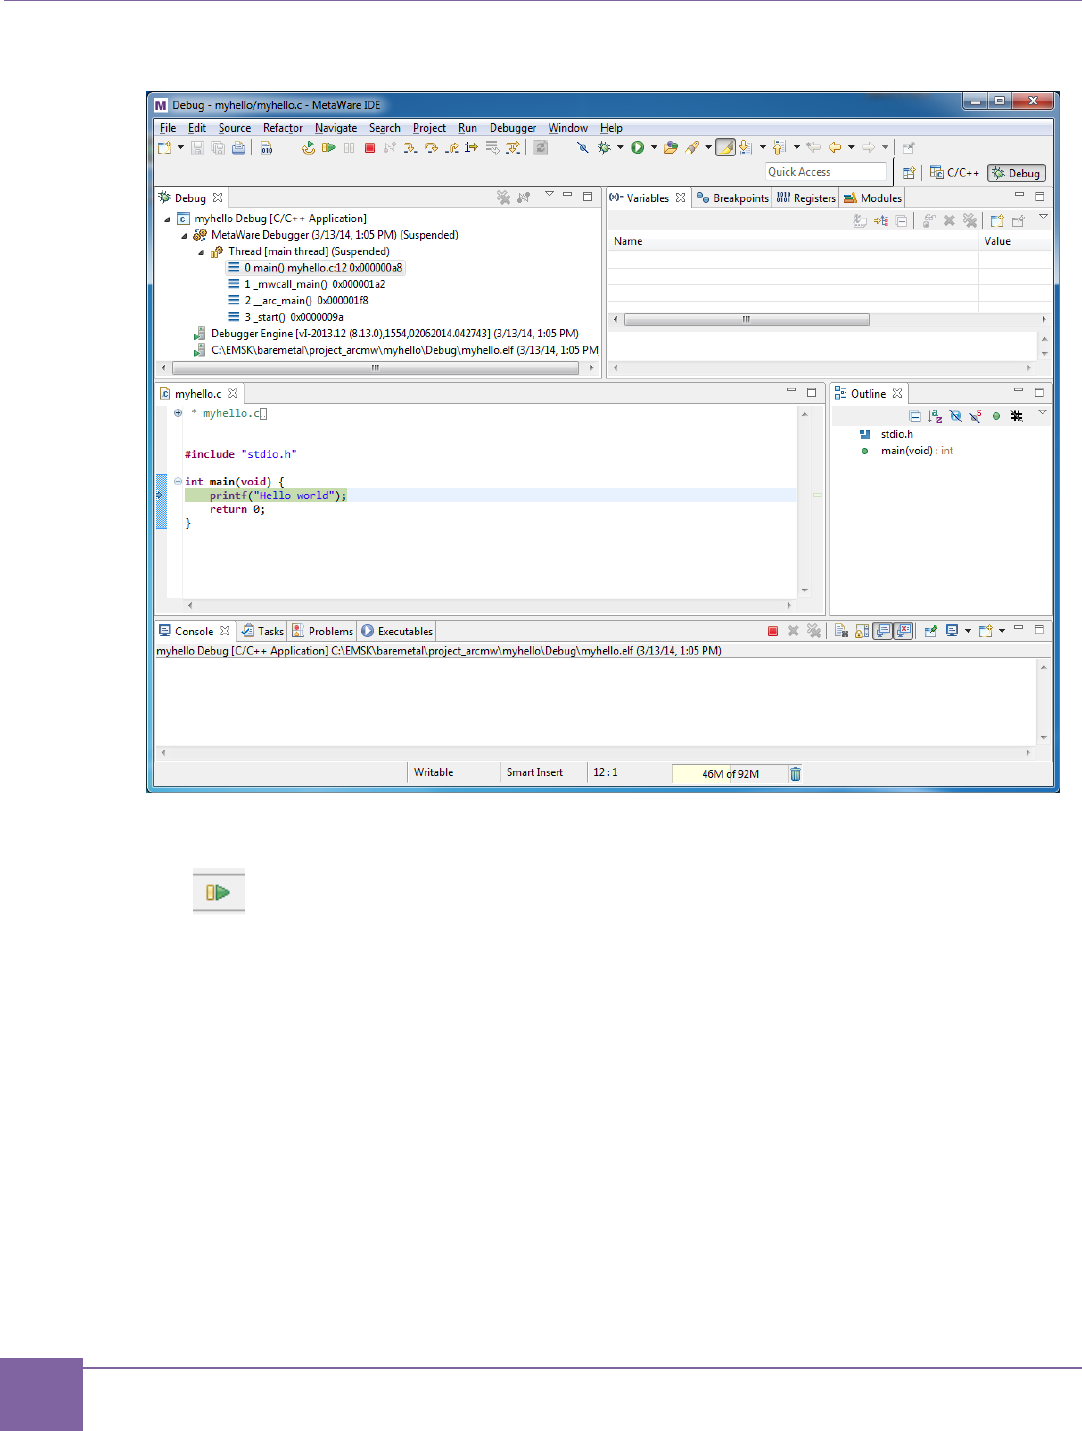Open the Executables tab
Screen dimensions: 1082x1431
pos(397,631)
